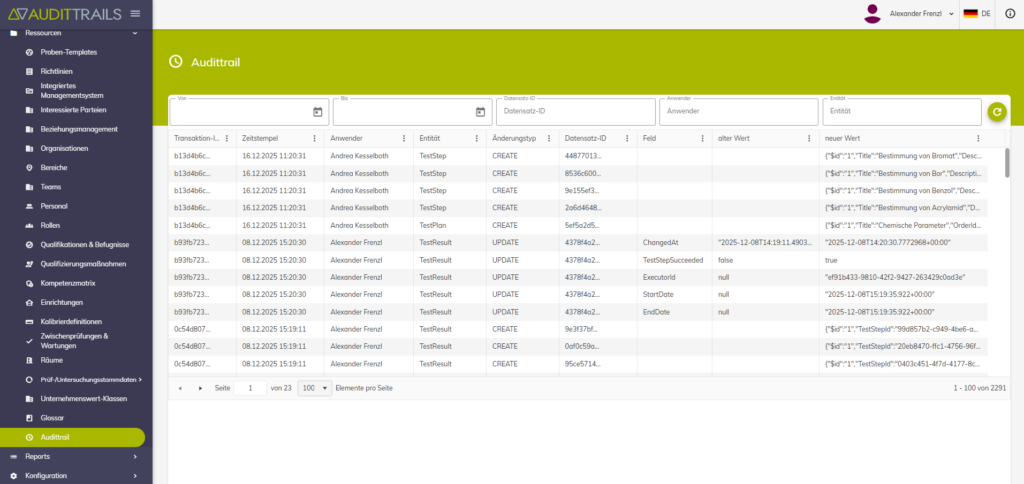Open the calendar picker for Bis date
Screen dimensions: 1024x484
[480, 112]
